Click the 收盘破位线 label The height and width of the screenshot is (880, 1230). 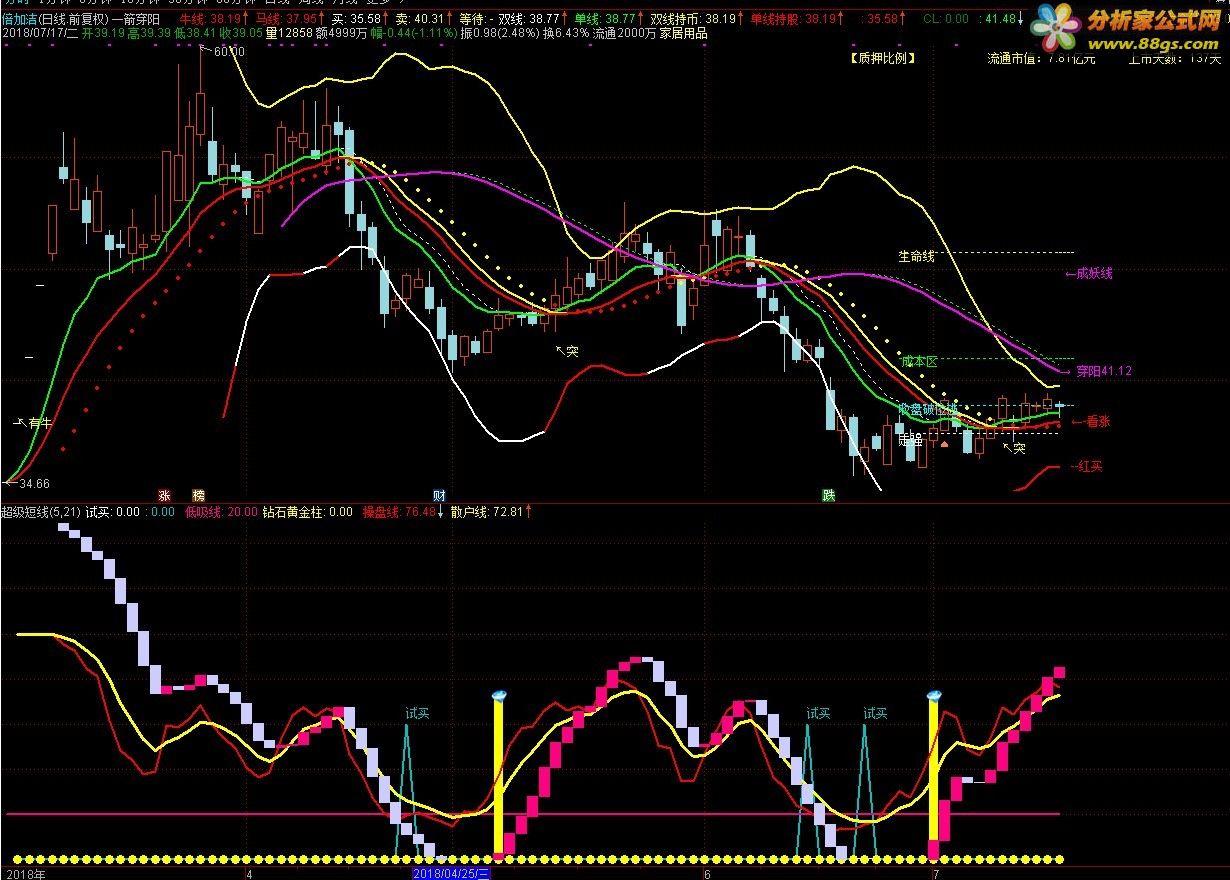tap(928, 408)
